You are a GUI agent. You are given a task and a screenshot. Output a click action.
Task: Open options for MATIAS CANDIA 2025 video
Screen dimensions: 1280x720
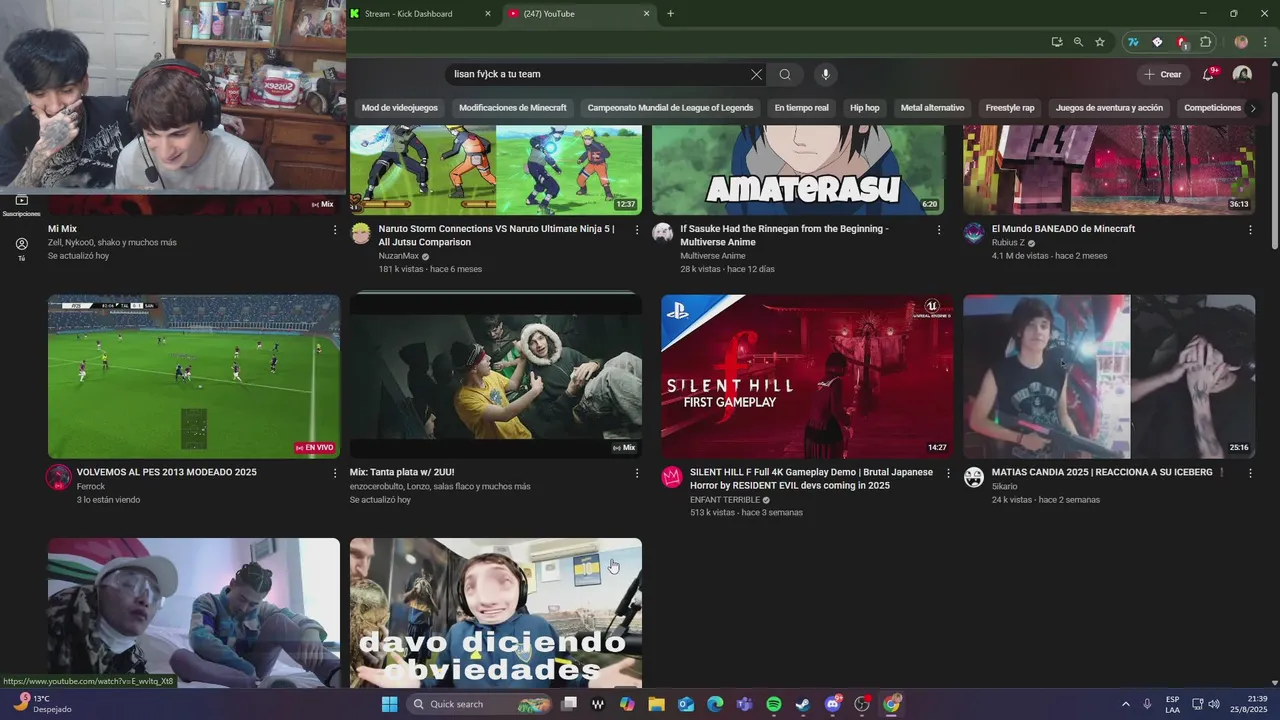[1250, 473]
